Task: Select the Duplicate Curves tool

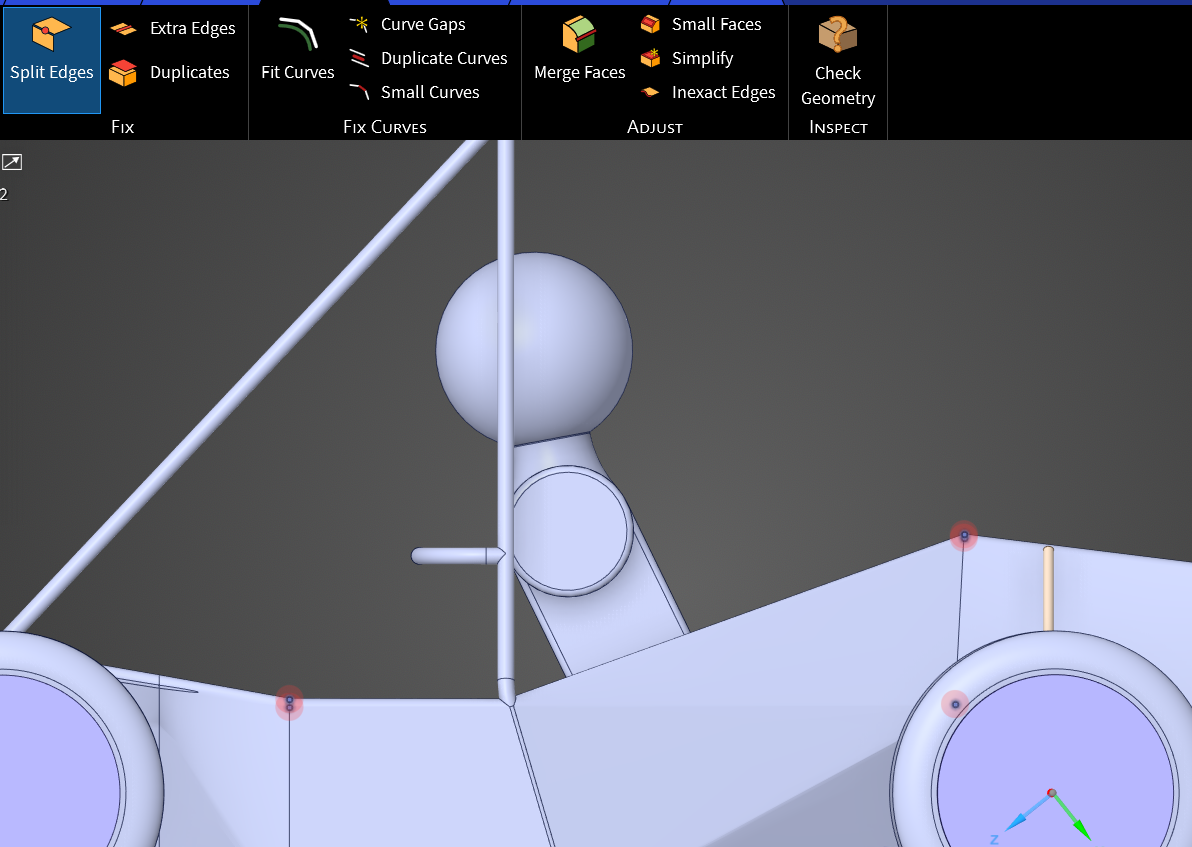Action: [x=428, y=59]
